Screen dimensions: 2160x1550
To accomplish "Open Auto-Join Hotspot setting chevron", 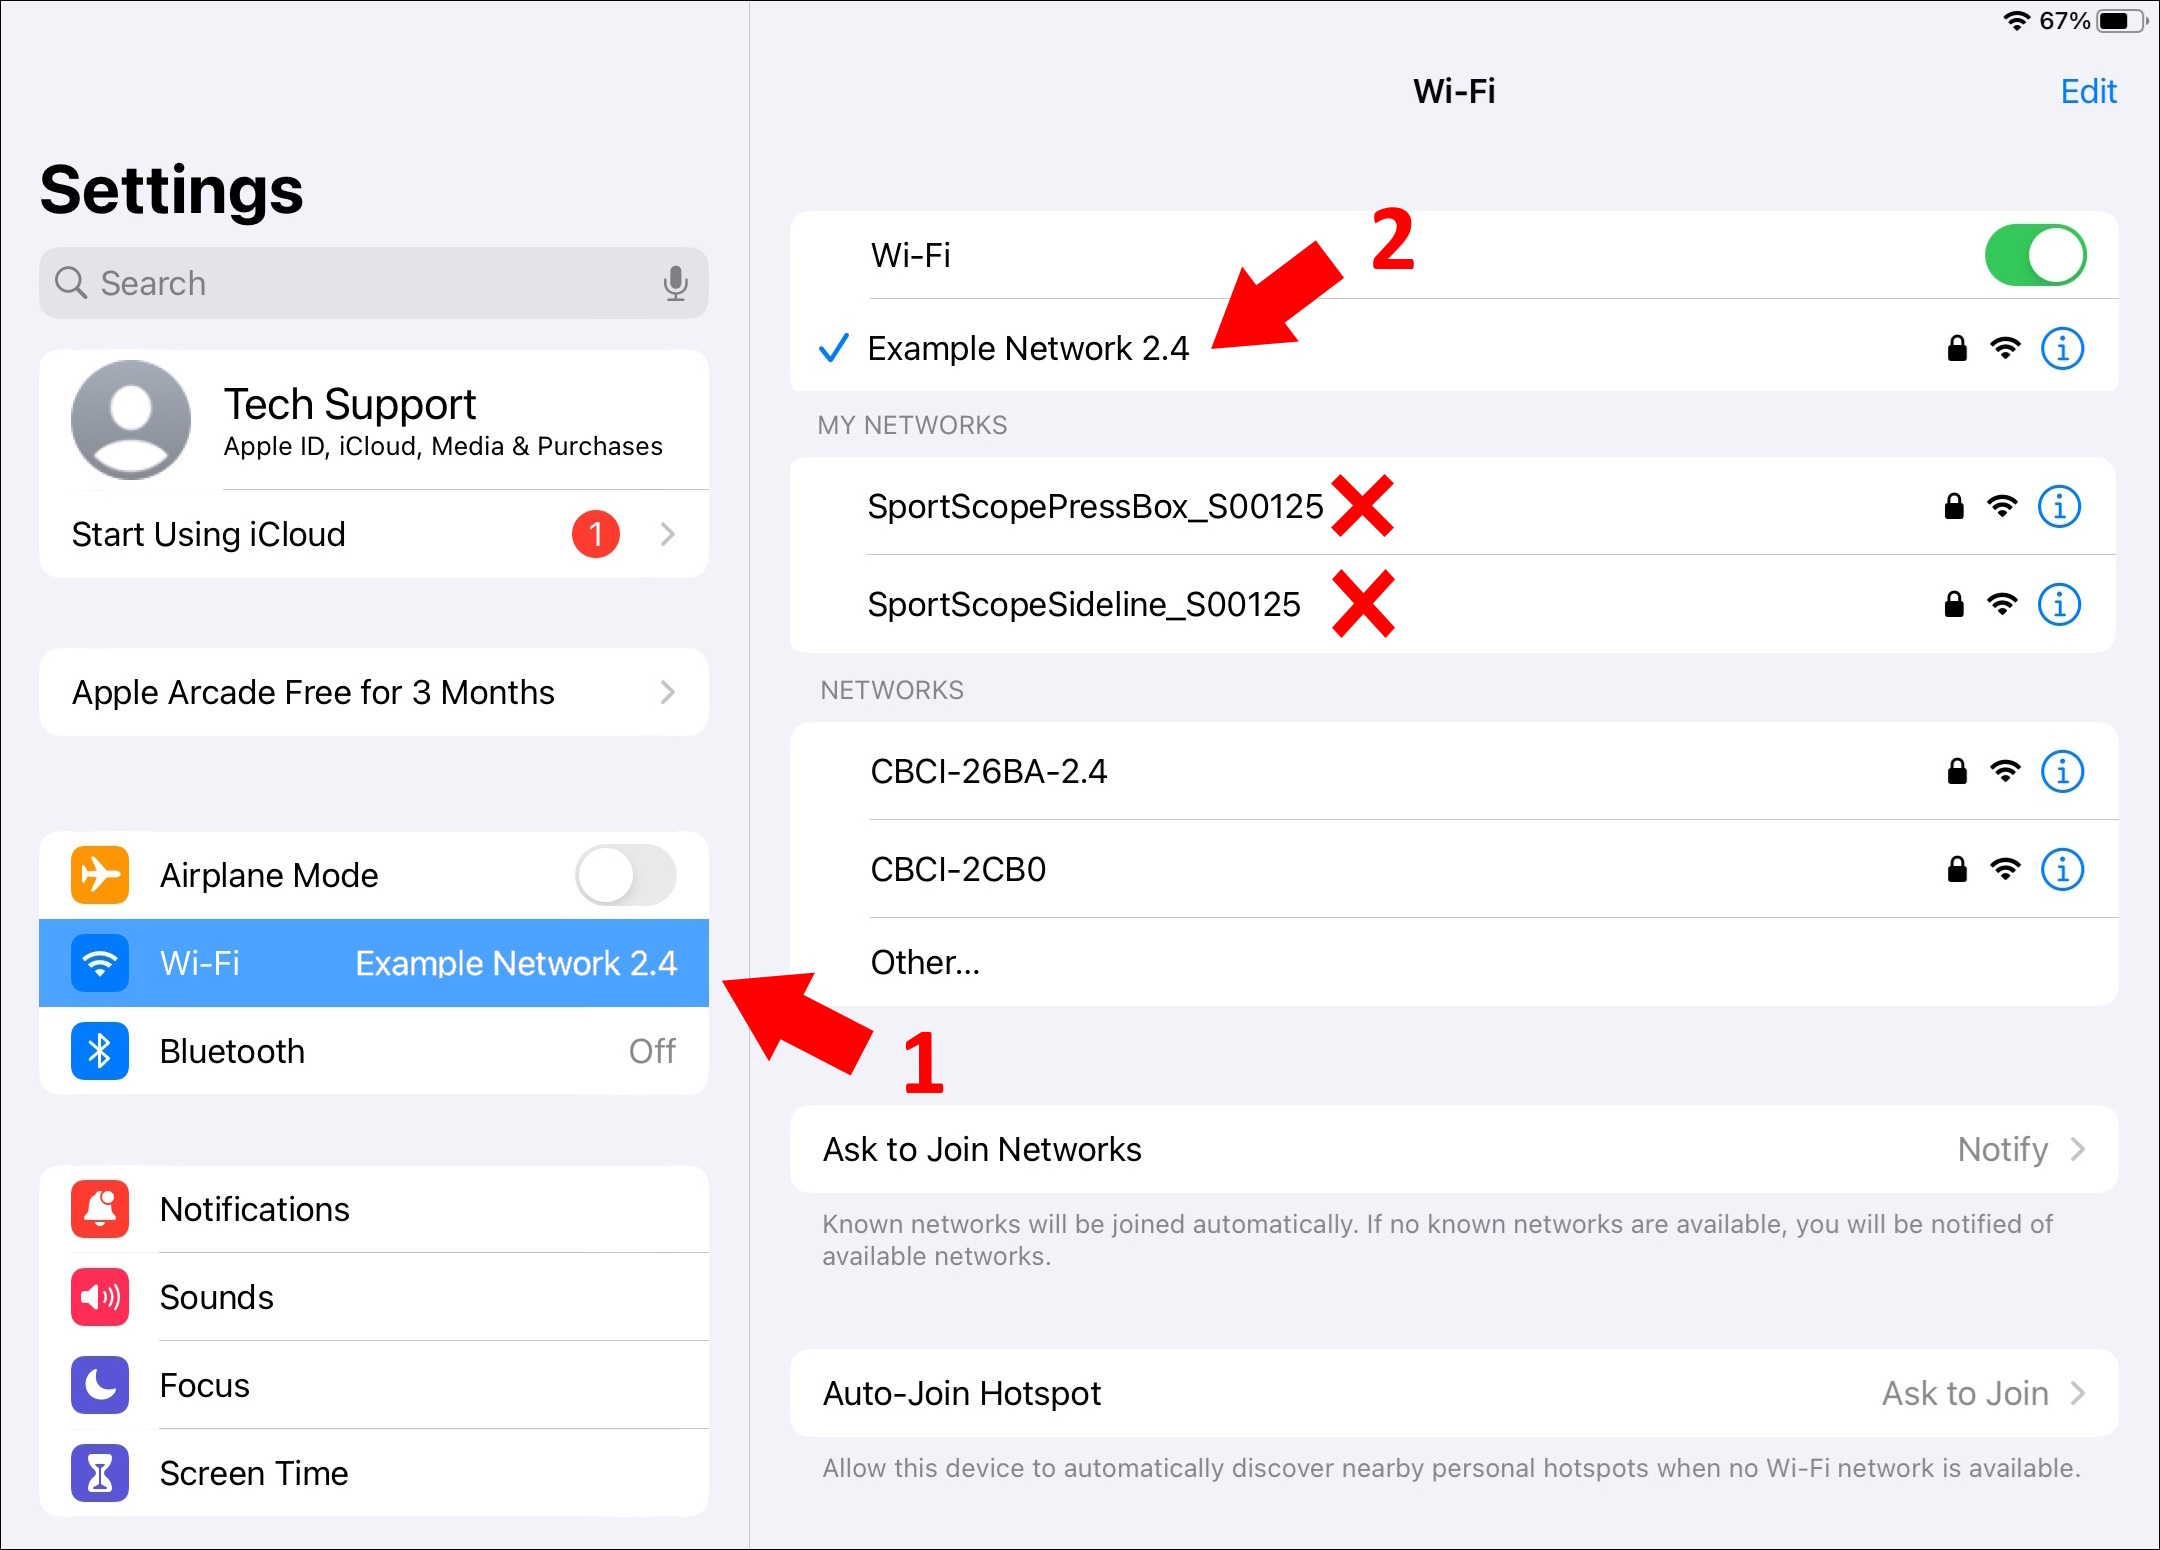I will coord(2076,1393).
